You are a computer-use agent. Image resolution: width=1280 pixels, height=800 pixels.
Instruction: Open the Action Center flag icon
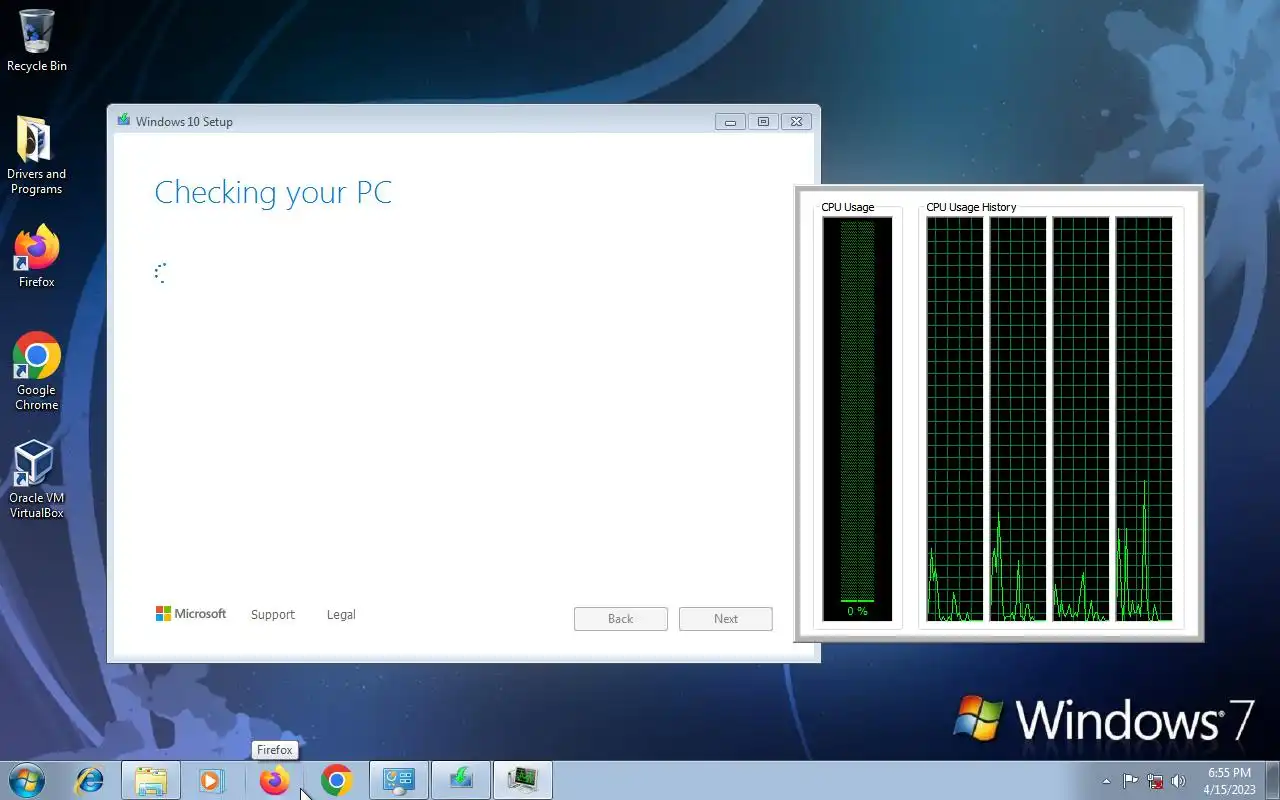[1130, 781]
